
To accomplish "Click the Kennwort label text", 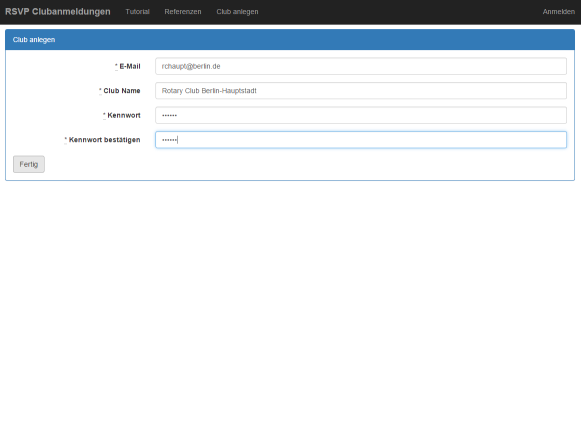I will click(x=124, y=115).
